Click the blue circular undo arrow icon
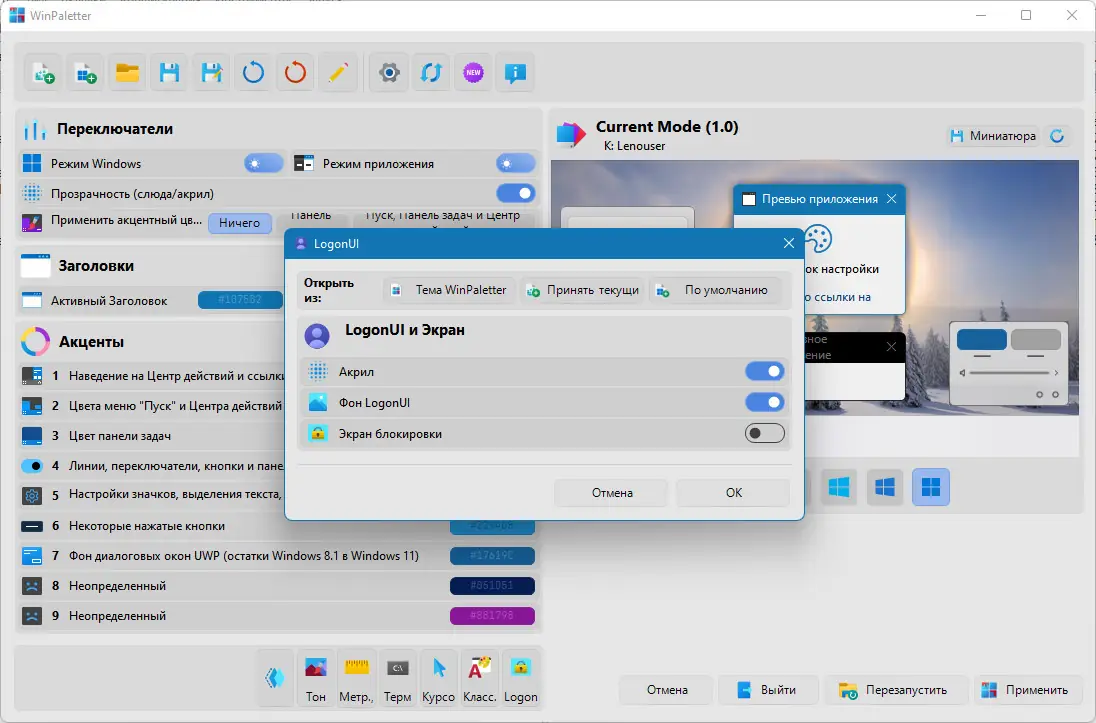Image resolution: width=1096 pixels, height=723 pixels. tap(253, 73)
